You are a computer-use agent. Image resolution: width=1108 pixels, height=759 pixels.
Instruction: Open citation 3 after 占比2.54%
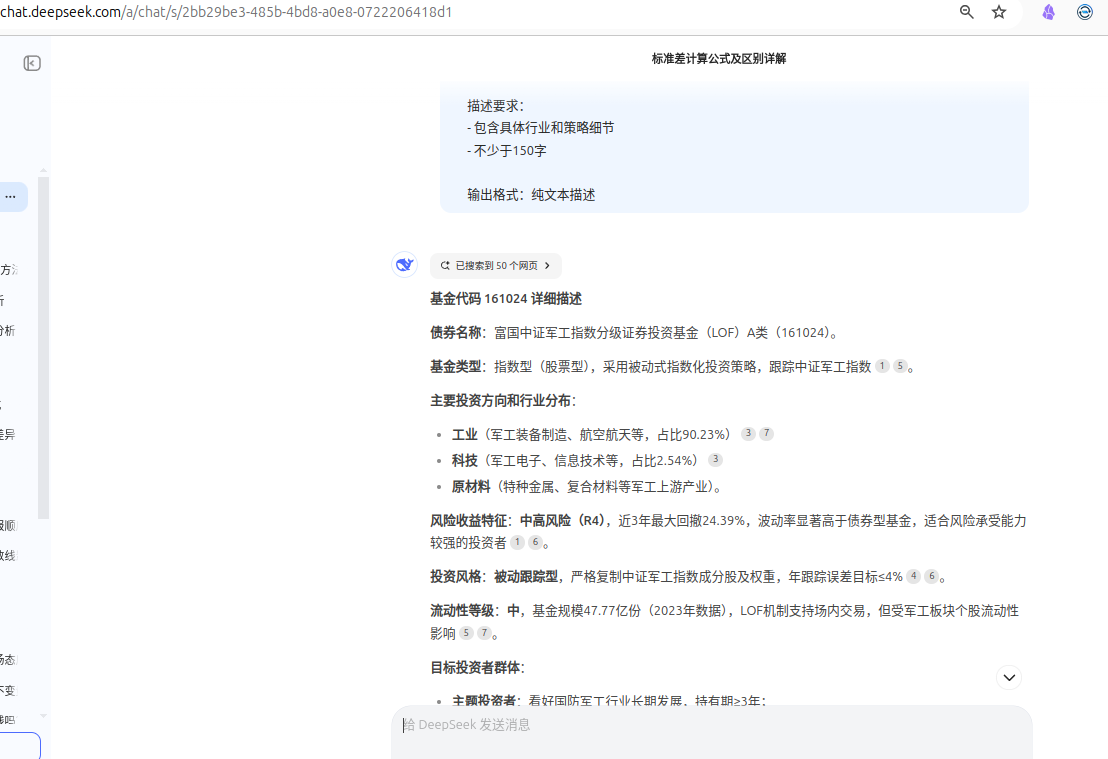[x=715, y=460]
